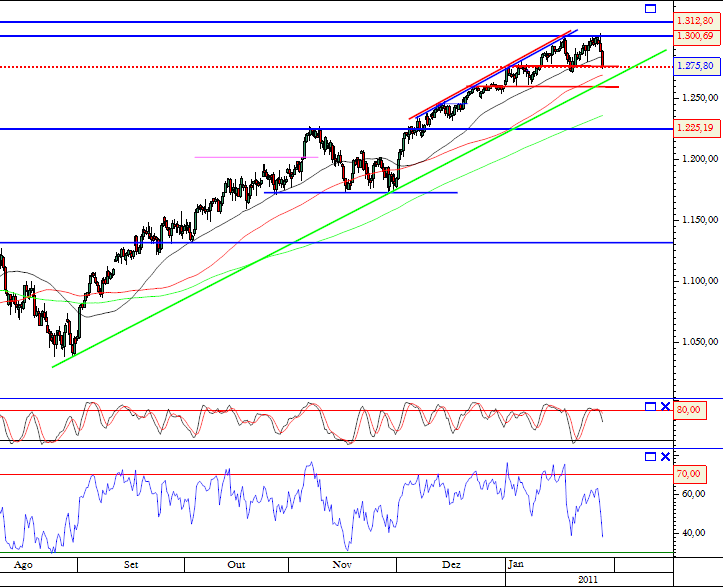Close the stochastic indicator panel
The image size is (723, 587).
tap(665, 406)
